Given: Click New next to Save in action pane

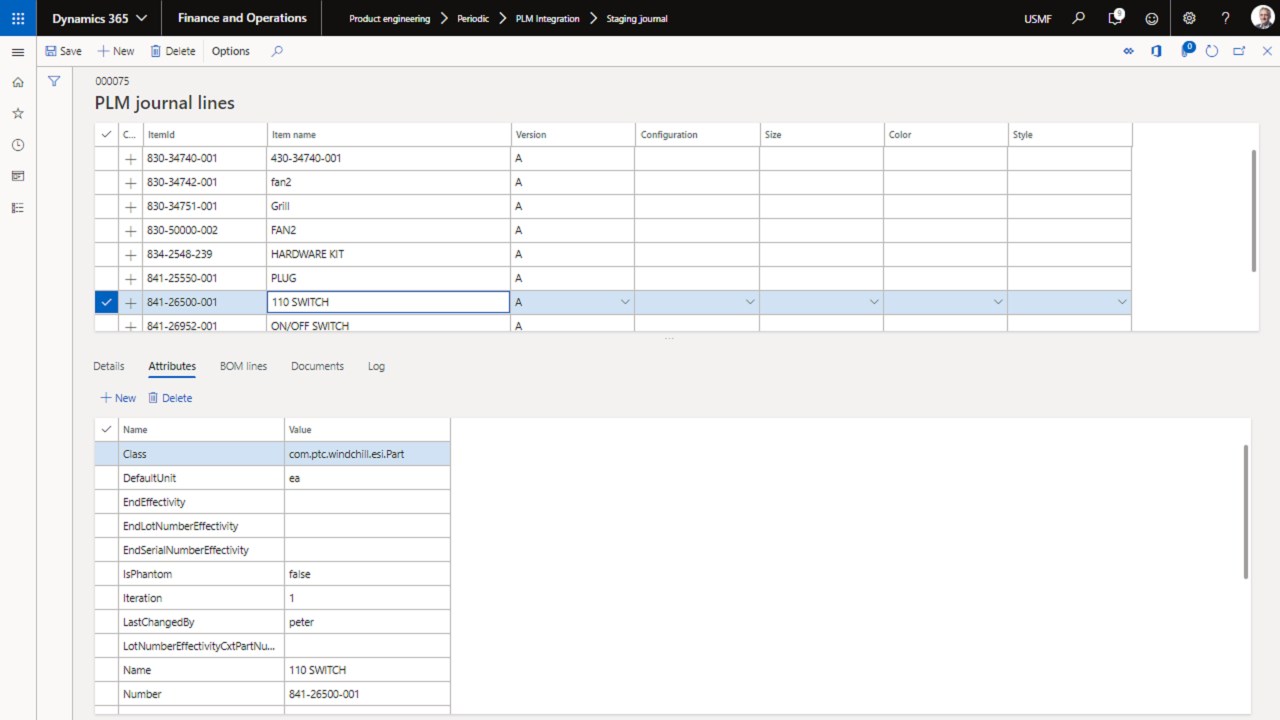Looking at the screenshot, I should [115, 51].
